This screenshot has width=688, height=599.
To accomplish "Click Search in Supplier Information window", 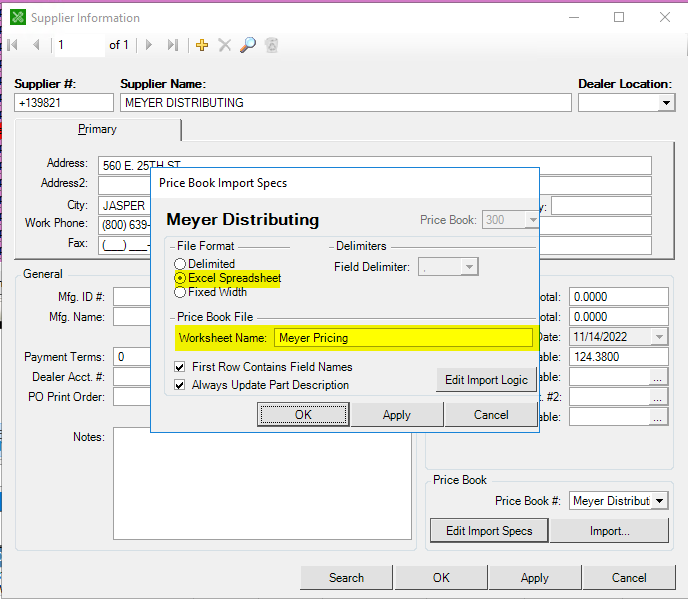I will [x=346, y=577].
